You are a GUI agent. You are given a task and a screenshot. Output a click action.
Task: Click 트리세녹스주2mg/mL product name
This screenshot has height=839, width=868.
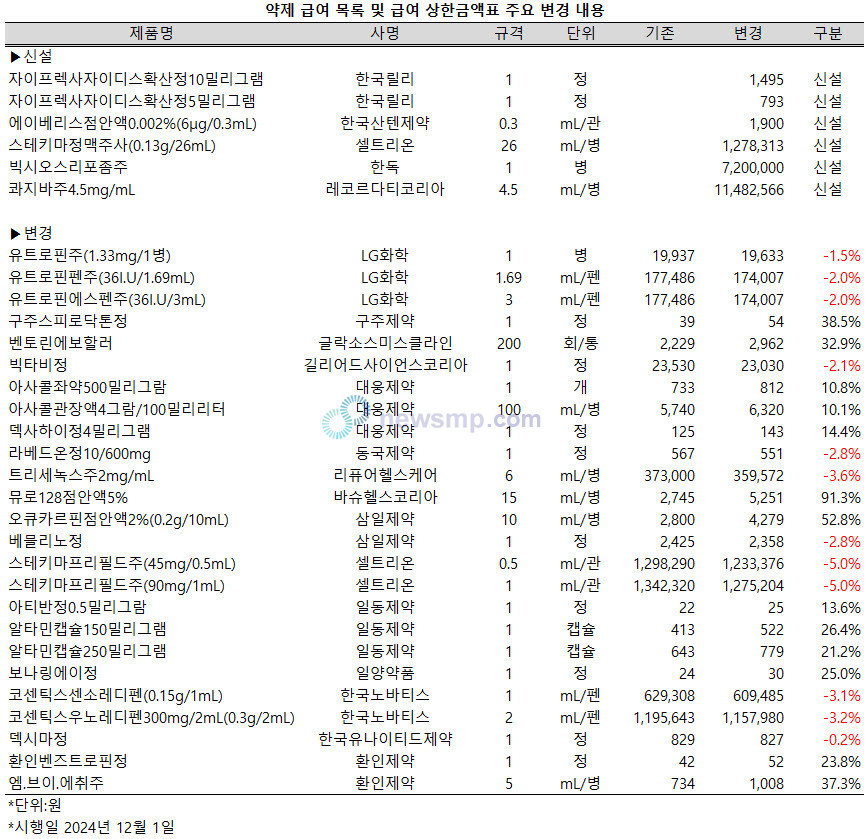(x=81, y=475)
